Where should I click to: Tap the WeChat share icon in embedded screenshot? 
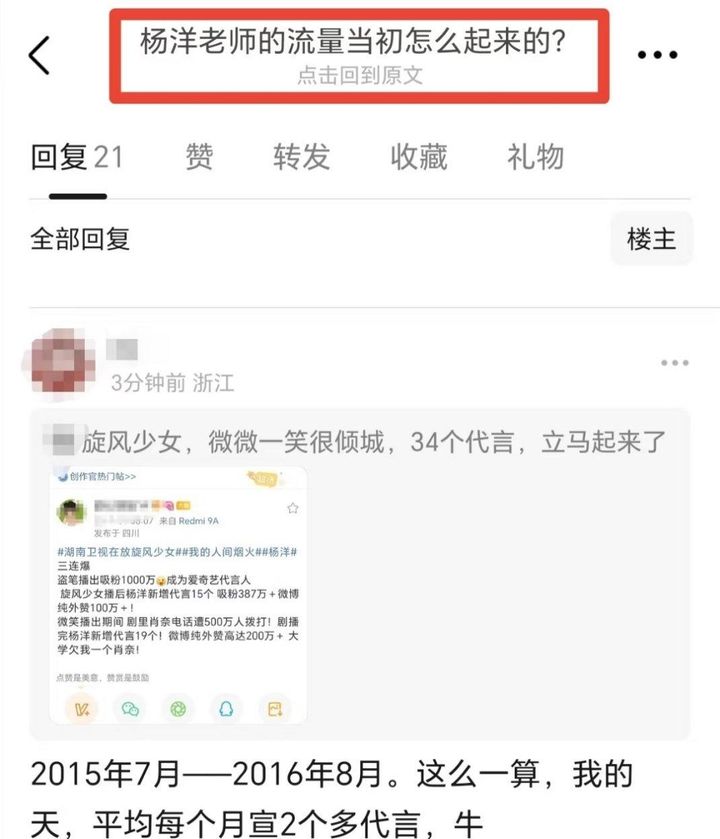coord(130,709)
